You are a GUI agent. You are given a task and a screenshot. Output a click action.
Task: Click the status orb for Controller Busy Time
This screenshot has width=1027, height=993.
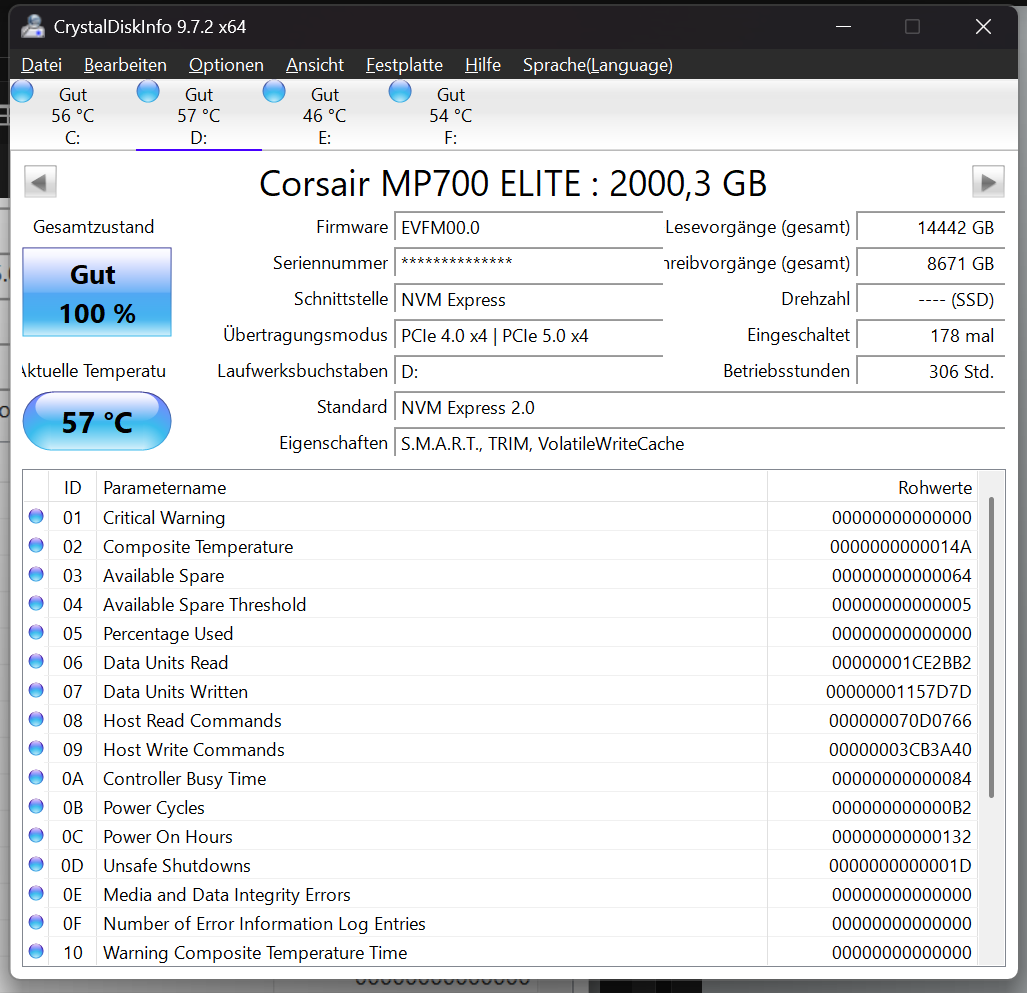point(36,777)
